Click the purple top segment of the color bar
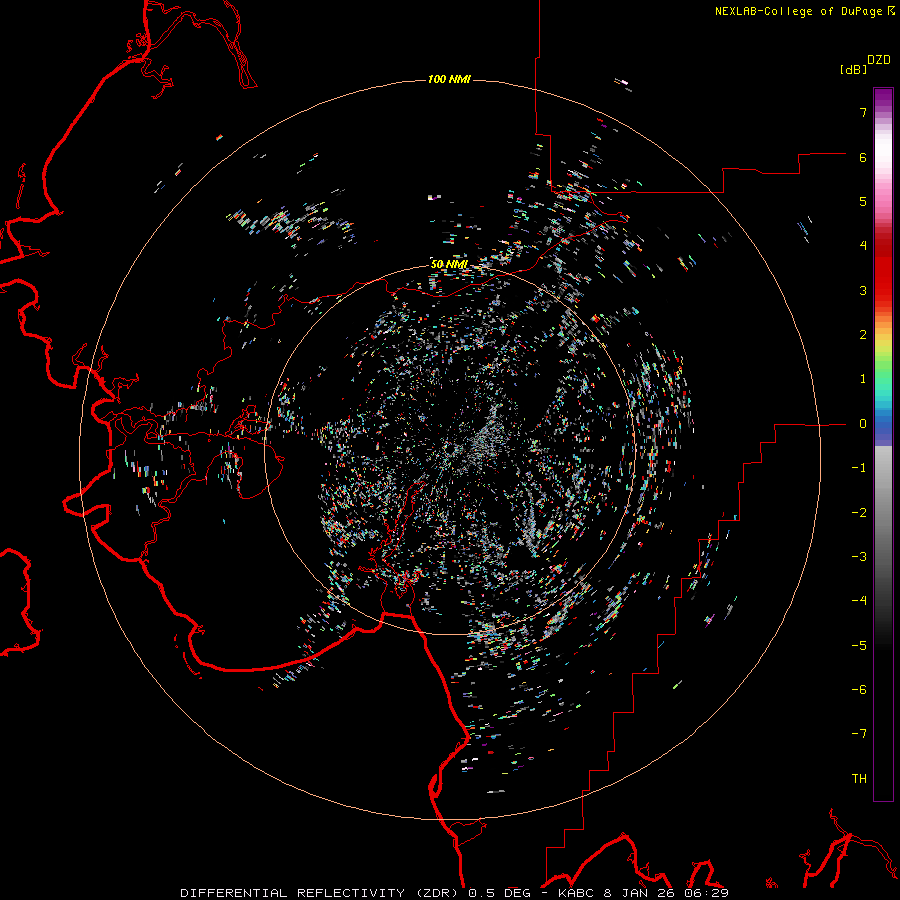The image size is (900, 900). pos(883,99)
